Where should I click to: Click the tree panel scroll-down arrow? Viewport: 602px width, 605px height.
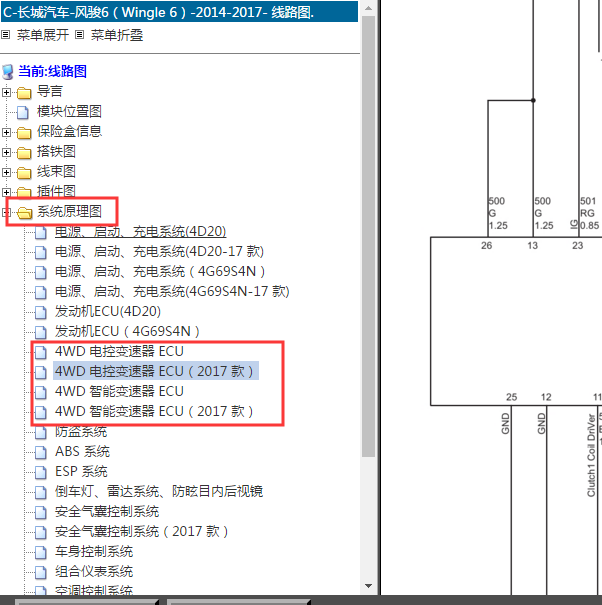[x=369, y=586]
